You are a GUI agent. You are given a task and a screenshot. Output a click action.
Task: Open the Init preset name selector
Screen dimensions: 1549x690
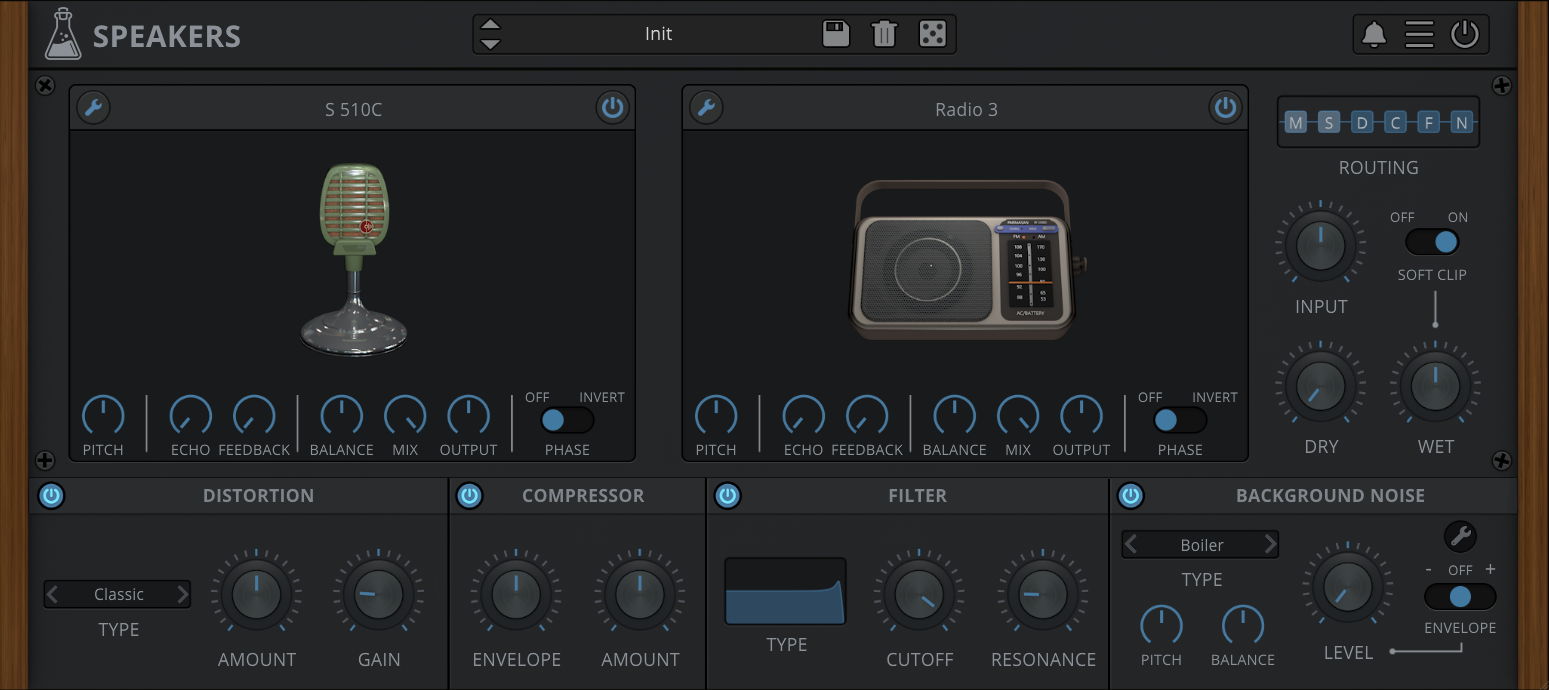pos(658,34)
